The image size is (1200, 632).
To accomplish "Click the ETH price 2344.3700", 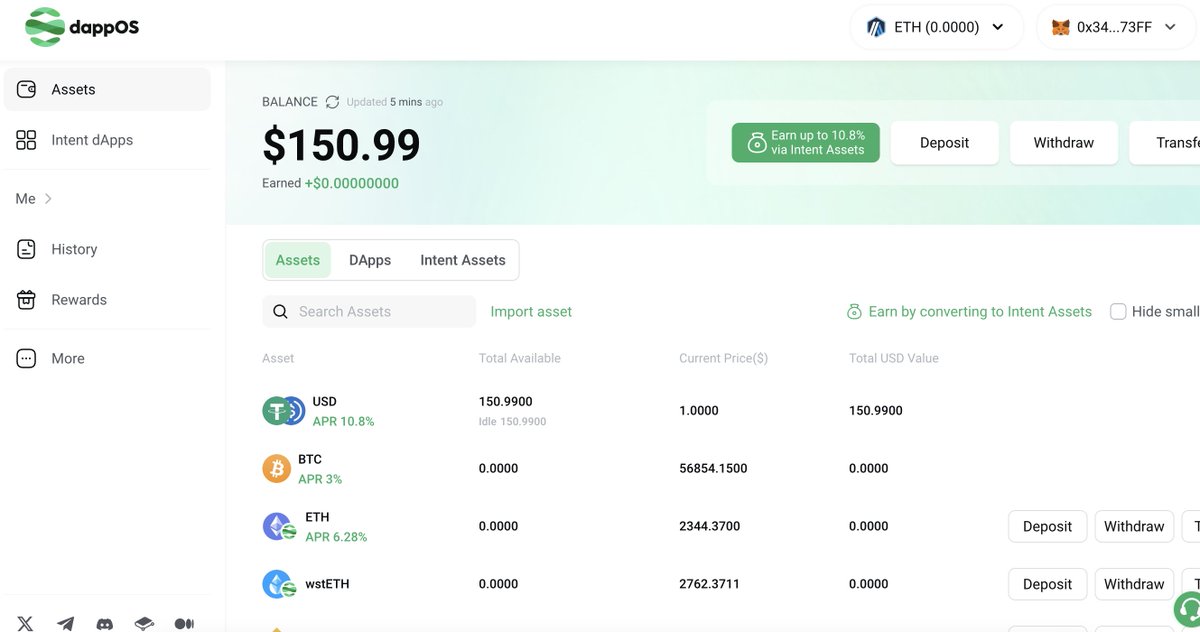I will coord(709,526).
